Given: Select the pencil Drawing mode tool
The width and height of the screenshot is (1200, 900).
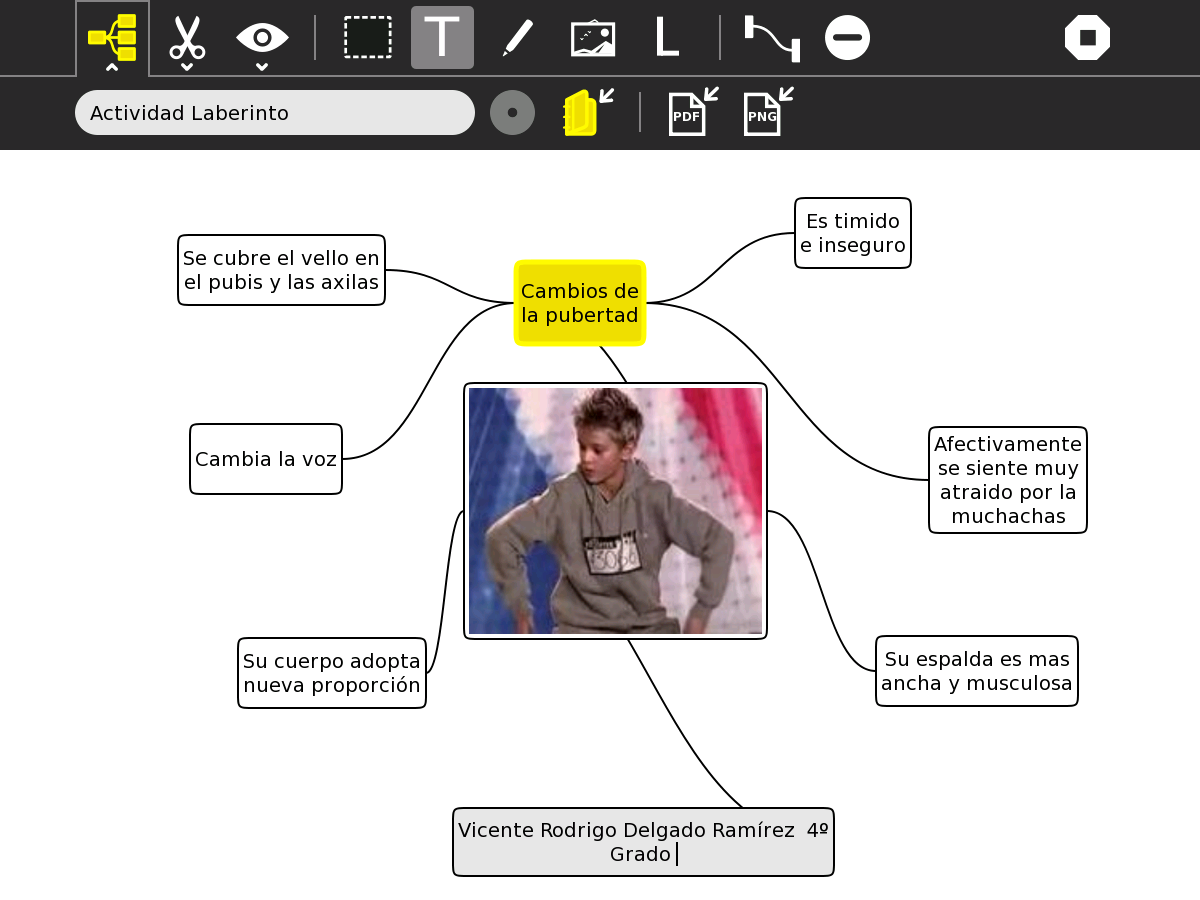Looking at the screenshot, I should pyautogui.click(x=517, y=37).
